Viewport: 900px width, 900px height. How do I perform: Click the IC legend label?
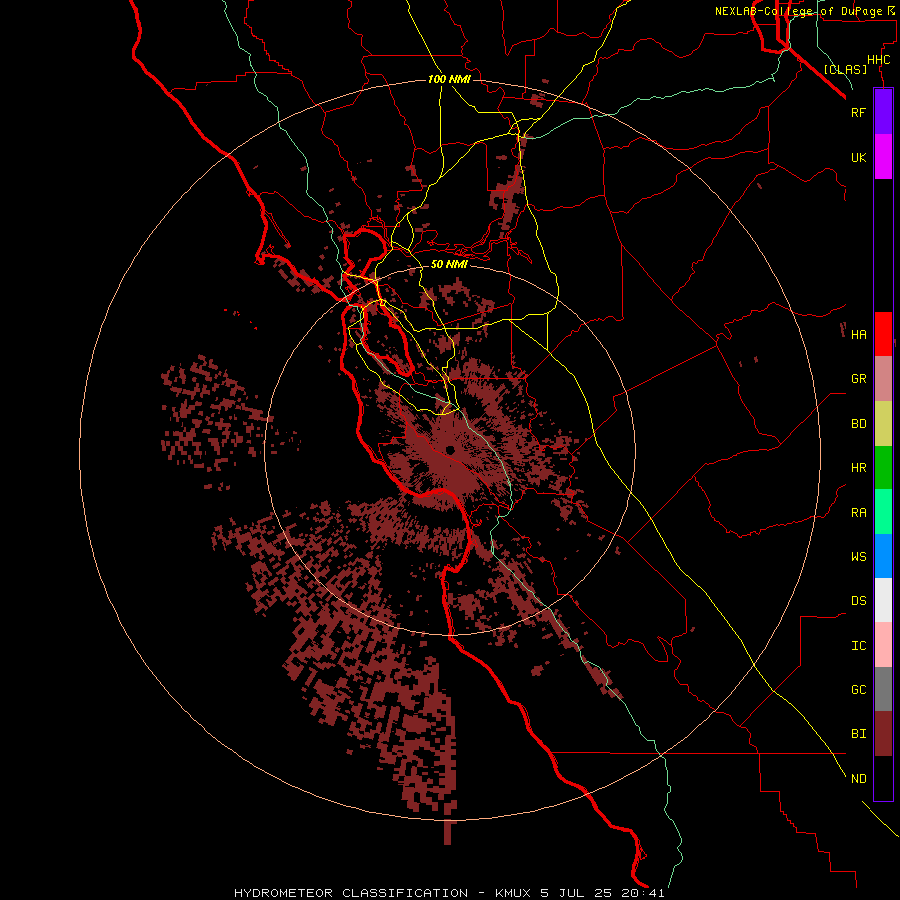pos(858,646)
